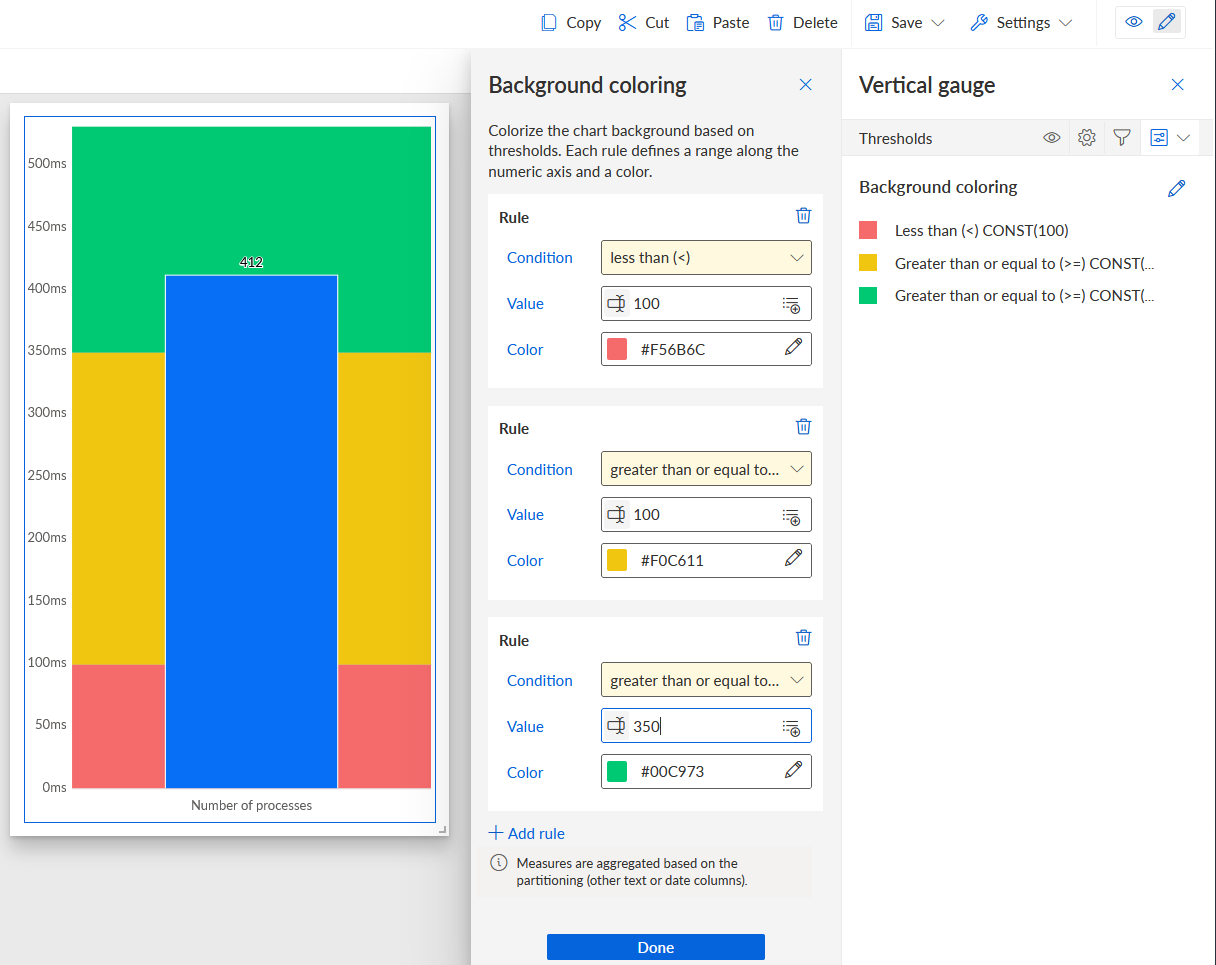Image resolution: width=1216 pixels, height=965 pixels.
Task: Click the Paste clipboard button
Action: pyautogui.click(x=718, y=22)
